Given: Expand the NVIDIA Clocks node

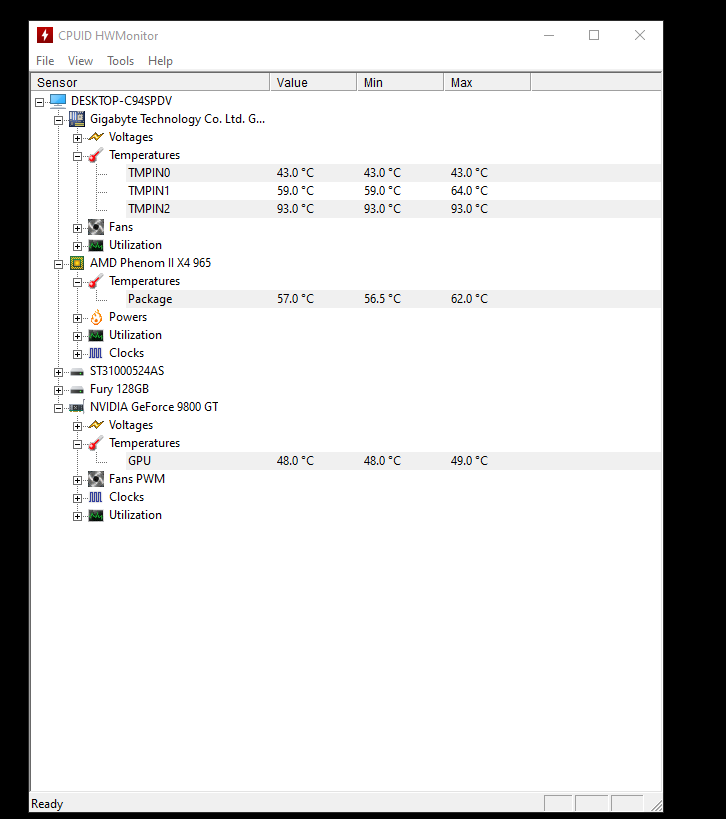Looking at the screenshot, I should [77, 498].
